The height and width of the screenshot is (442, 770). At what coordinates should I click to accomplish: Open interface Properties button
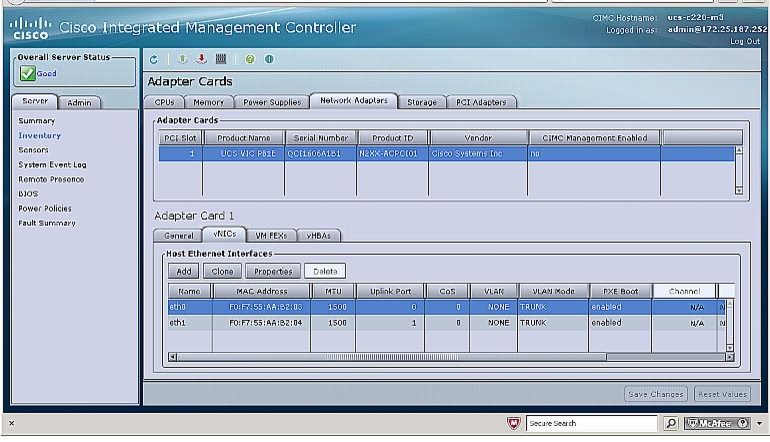[273, 271]
